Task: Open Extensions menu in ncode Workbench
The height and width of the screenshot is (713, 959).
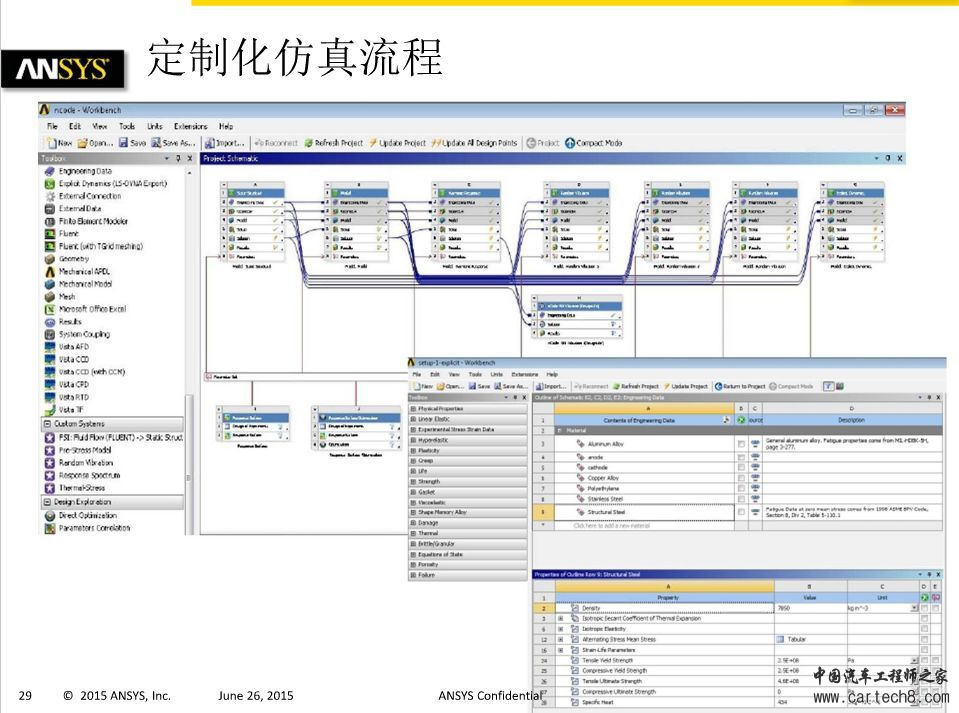Action: pyautogui.click(x=191, y=127)
